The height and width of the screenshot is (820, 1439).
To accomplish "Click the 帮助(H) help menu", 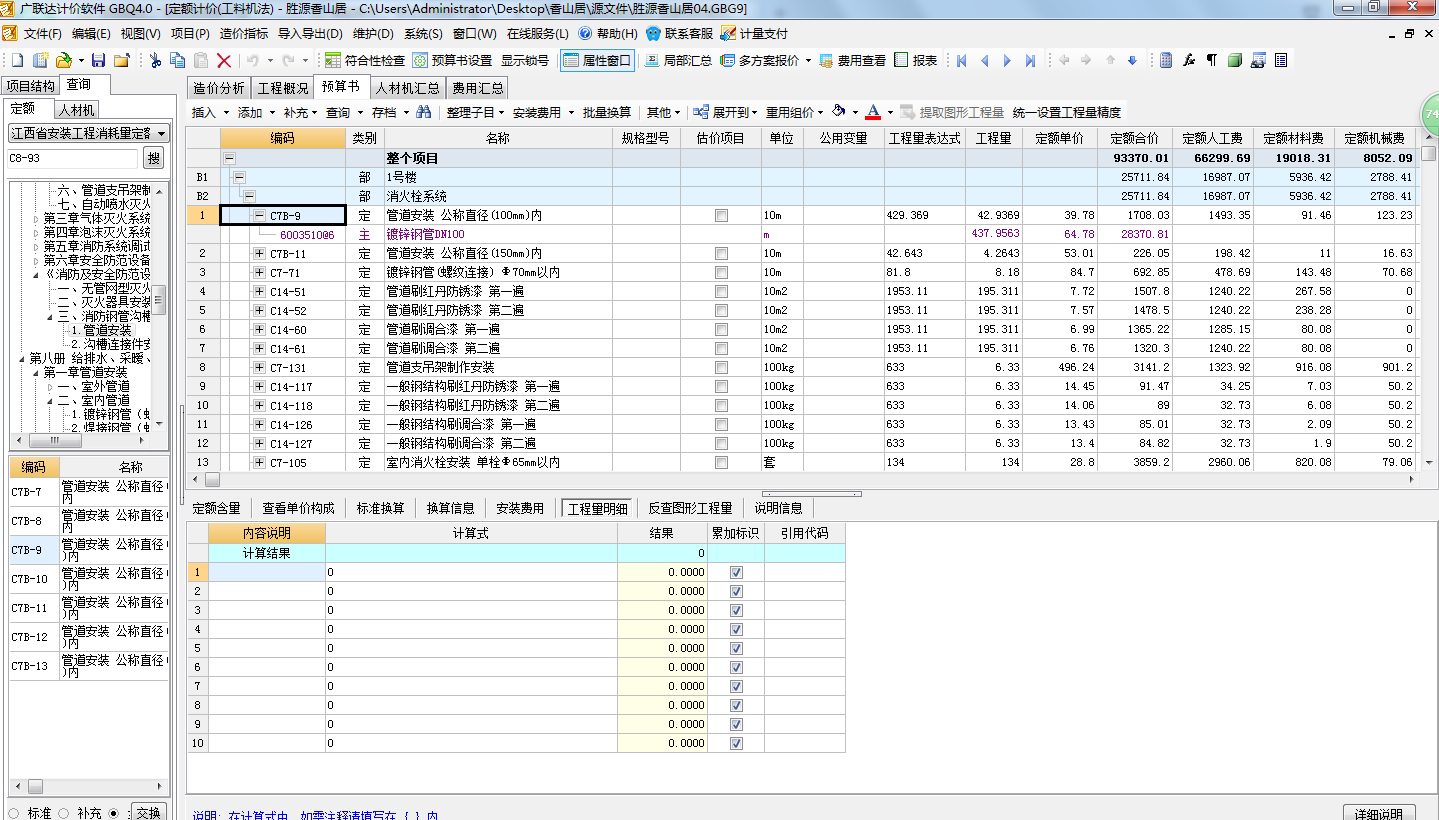I will tap(608, 33).
